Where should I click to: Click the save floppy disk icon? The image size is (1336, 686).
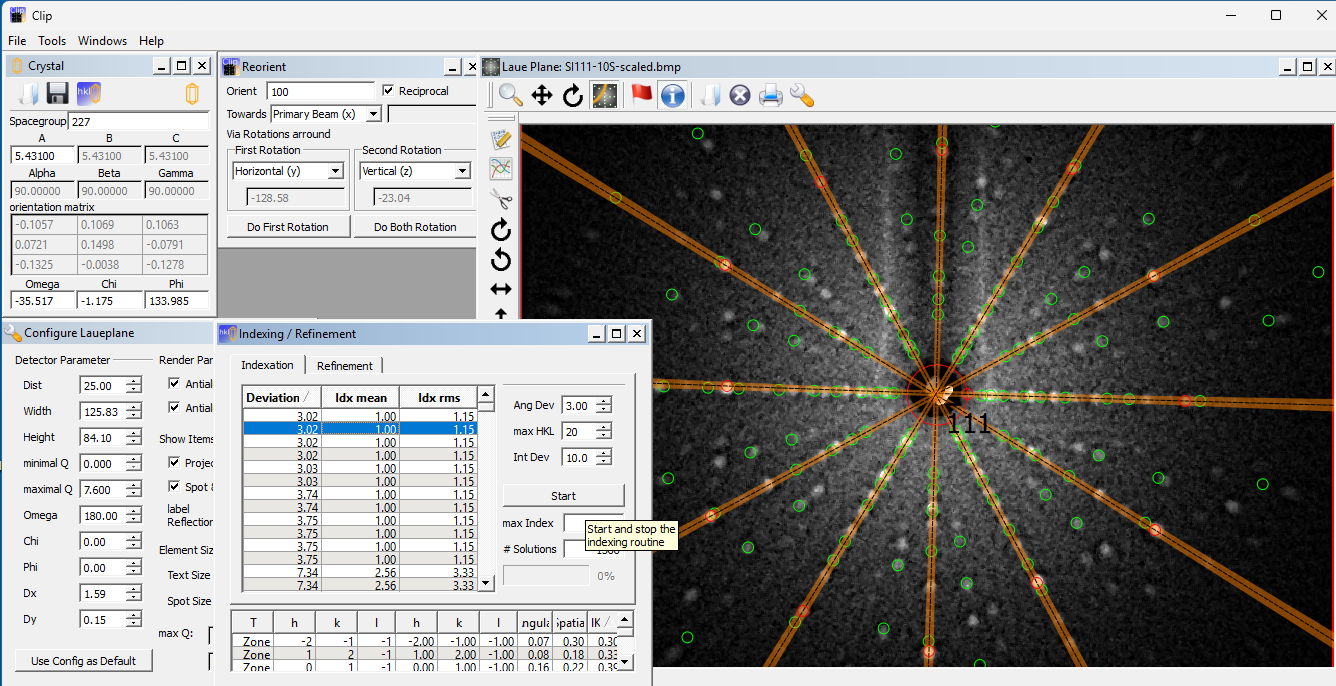point(57,94)
